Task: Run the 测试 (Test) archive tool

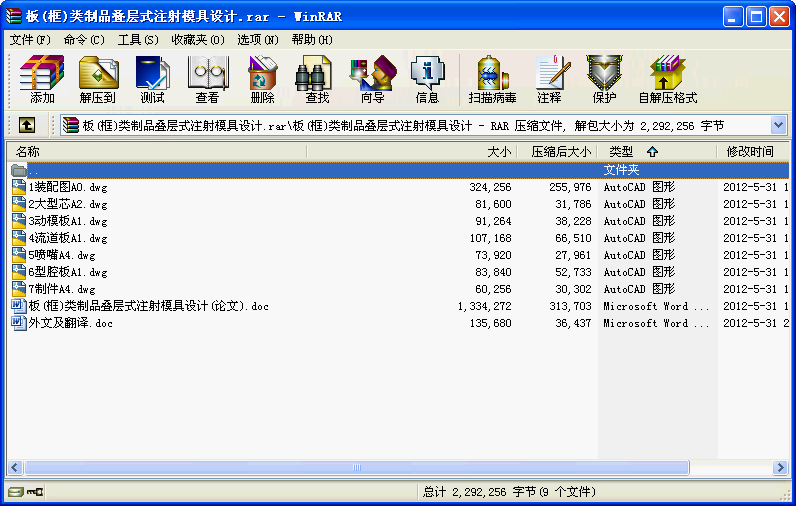Action: [x=153, y=80]
